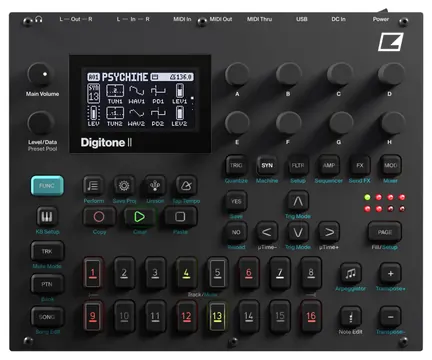Toggle trig key 10

point(124,316)
